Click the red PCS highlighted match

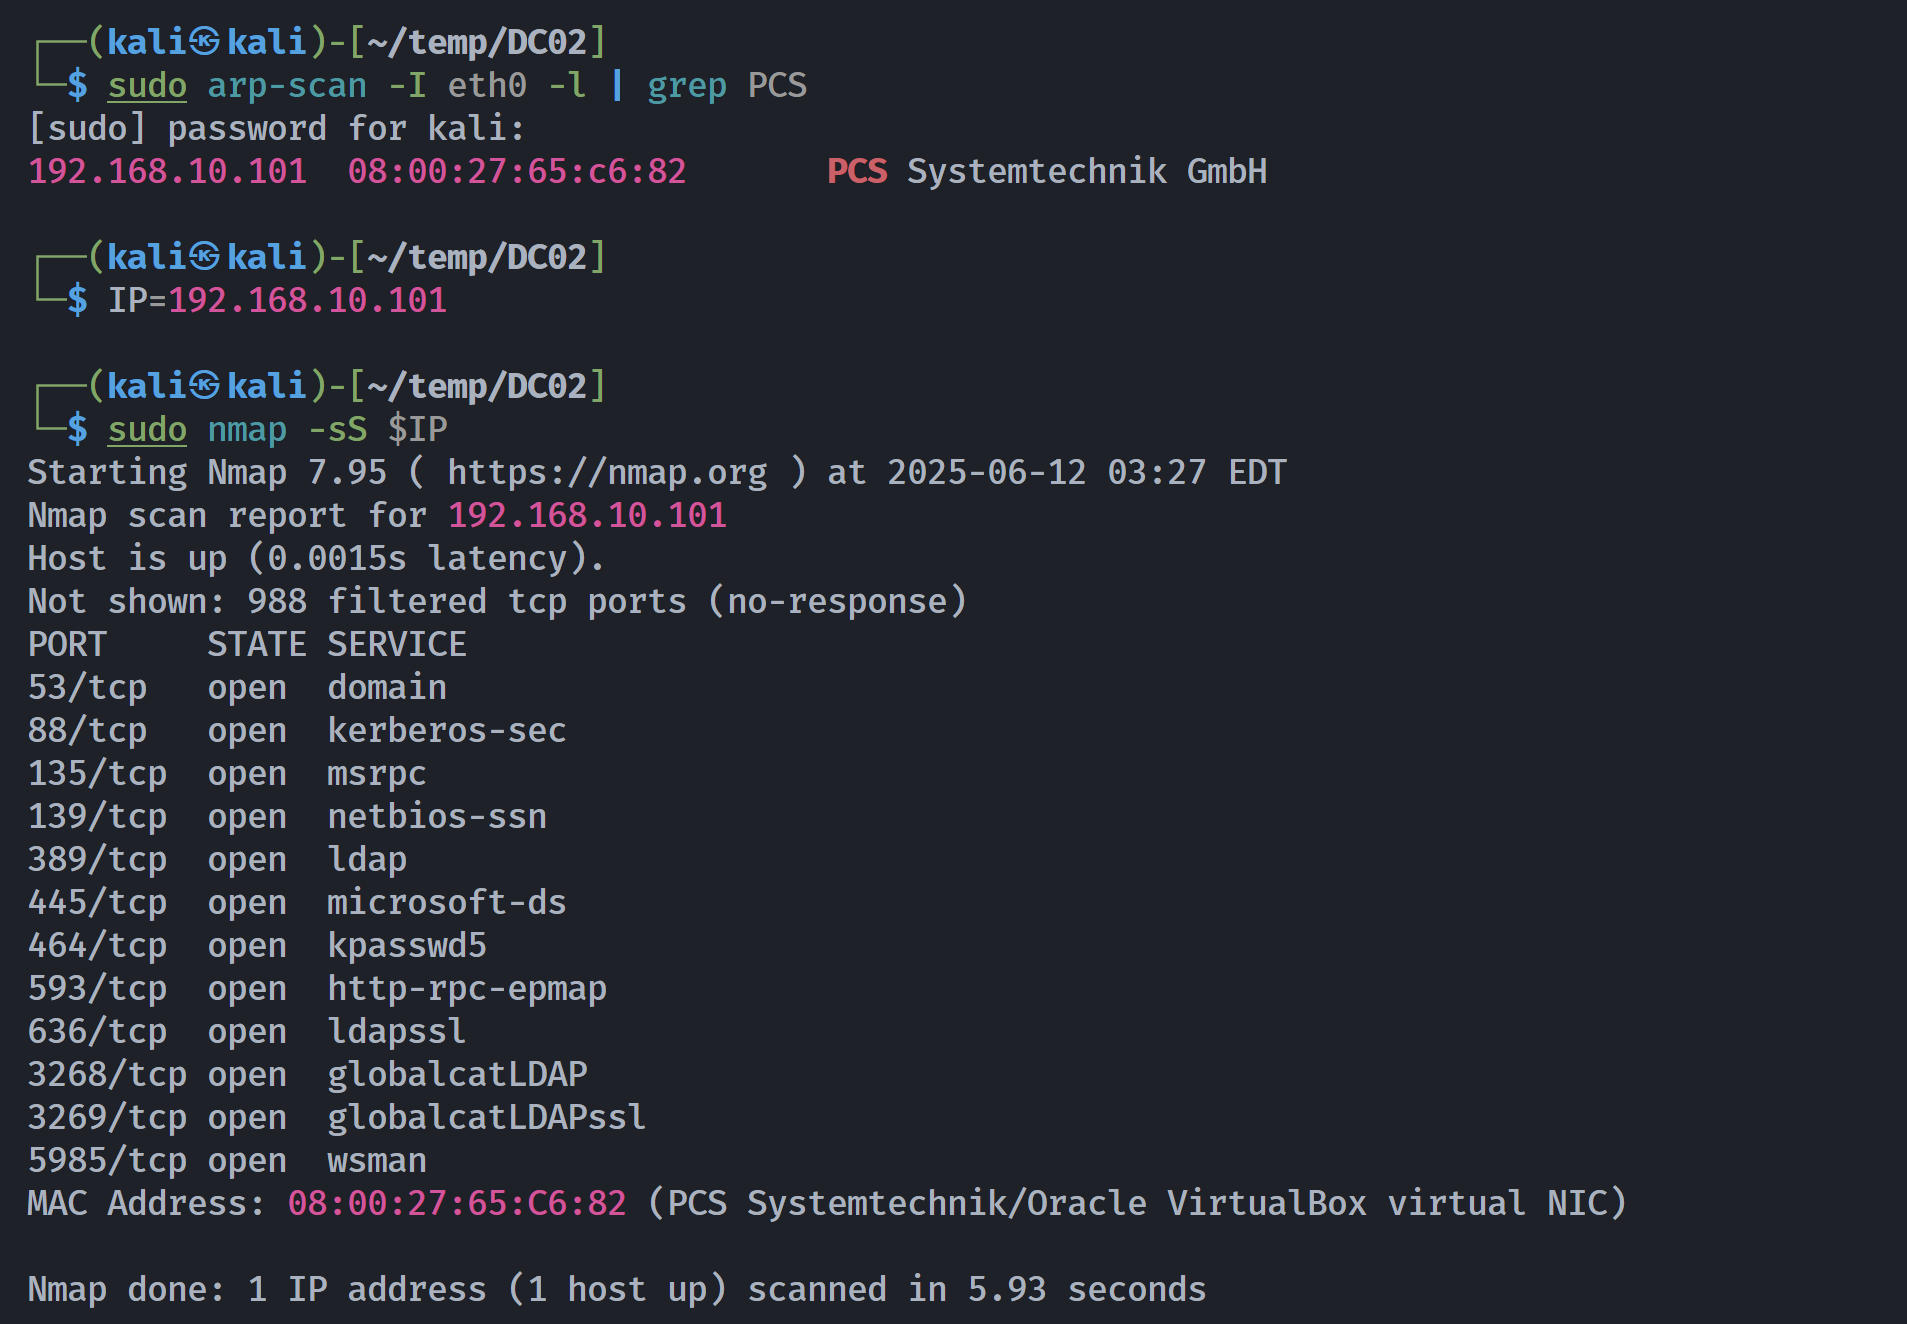[x=857, y=171]
